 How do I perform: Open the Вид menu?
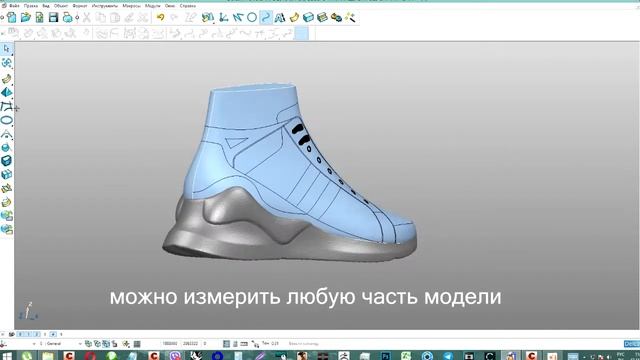coord(46,6)
